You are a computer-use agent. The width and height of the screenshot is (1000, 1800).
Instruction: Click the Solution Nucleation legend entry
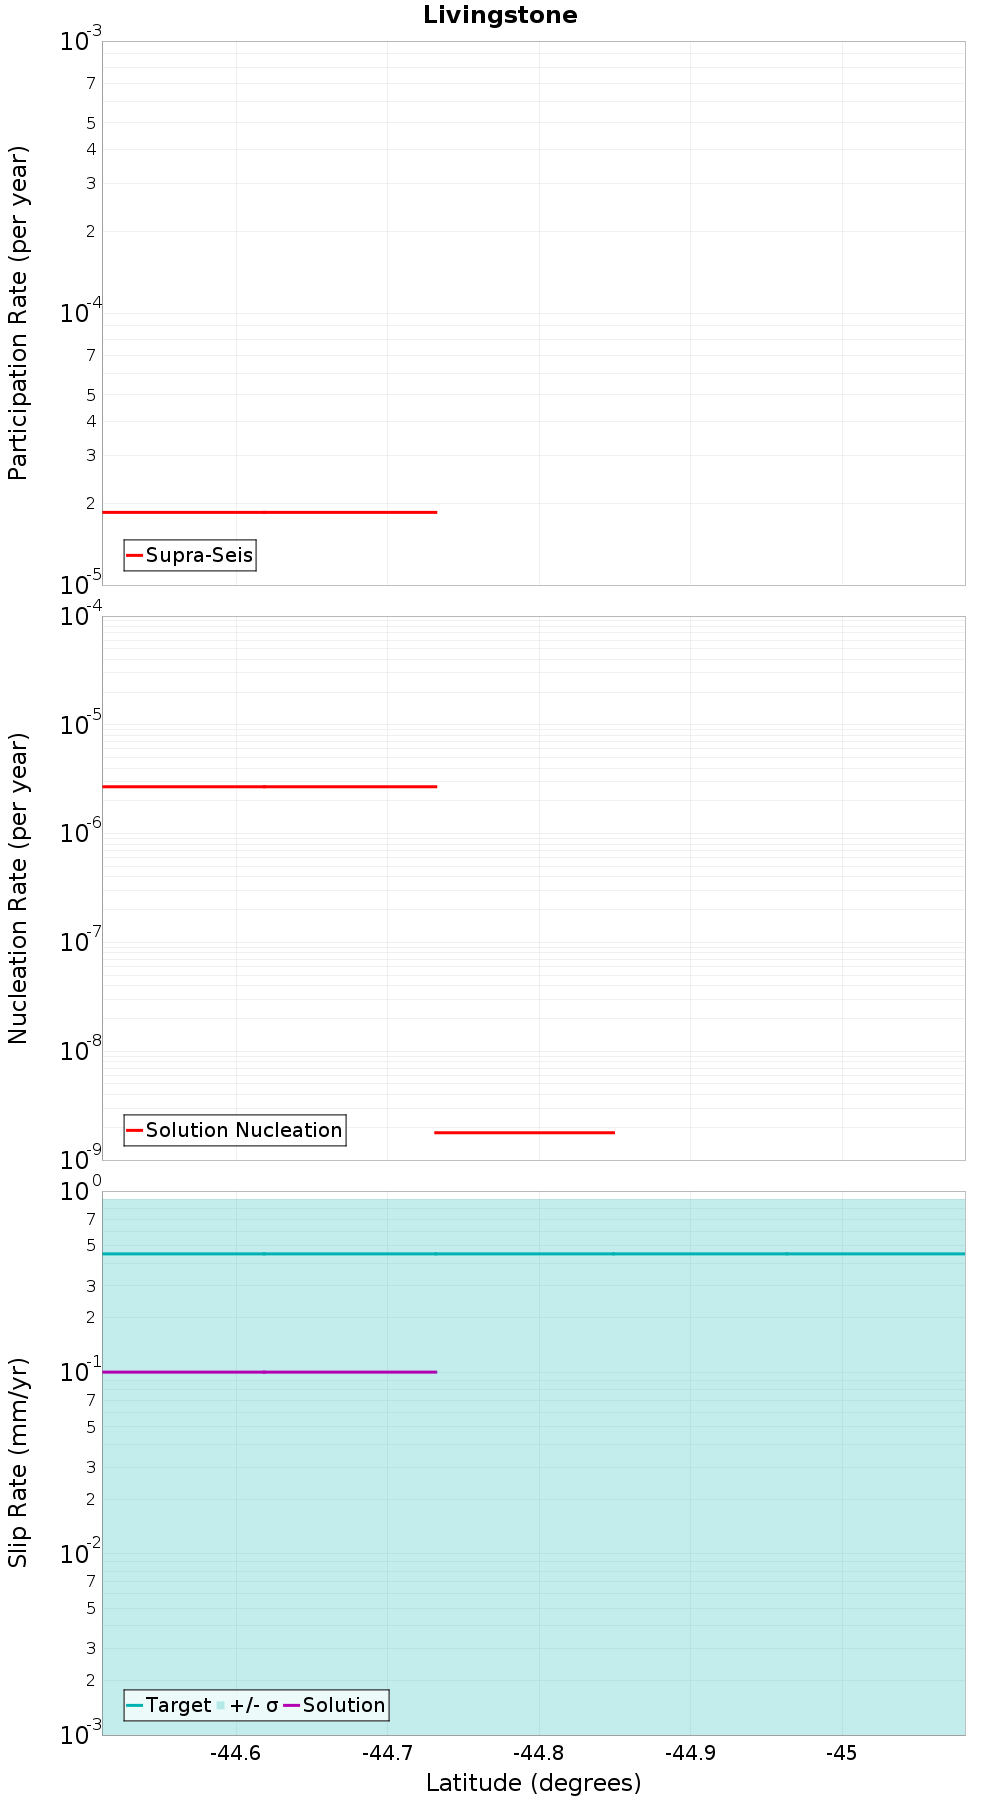(x=235, y=1130)
